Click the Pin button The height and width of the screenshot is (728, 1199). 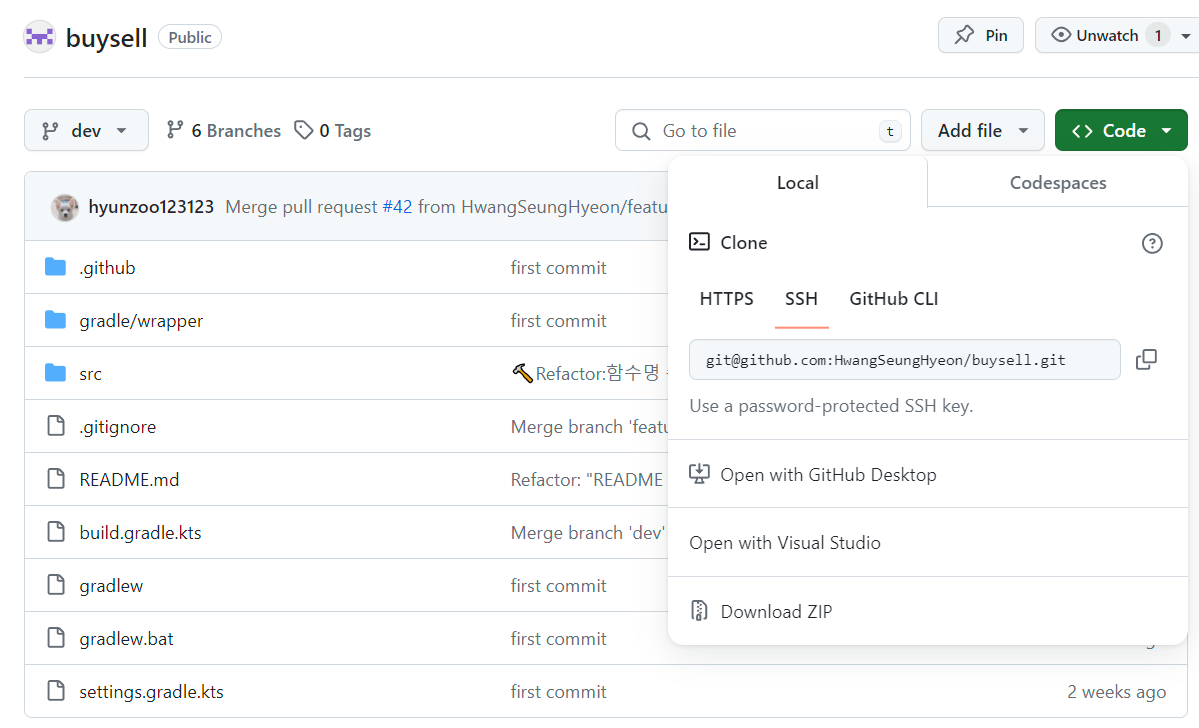click(981, 36)
